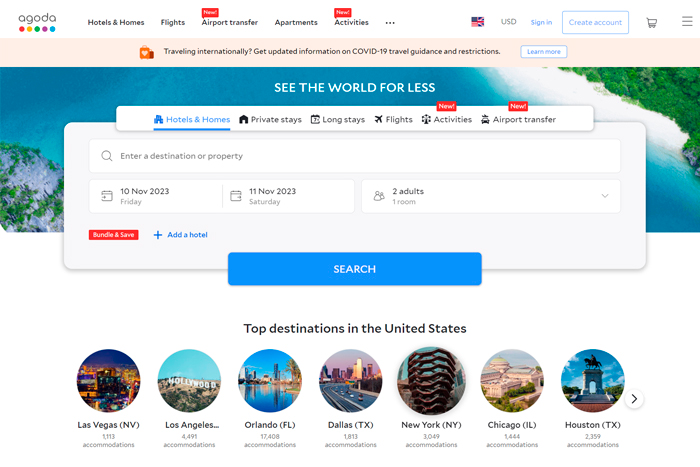Click the "Las Vegas (NV)" label
The height and width of the screenshot is (467, 700).
108,425
